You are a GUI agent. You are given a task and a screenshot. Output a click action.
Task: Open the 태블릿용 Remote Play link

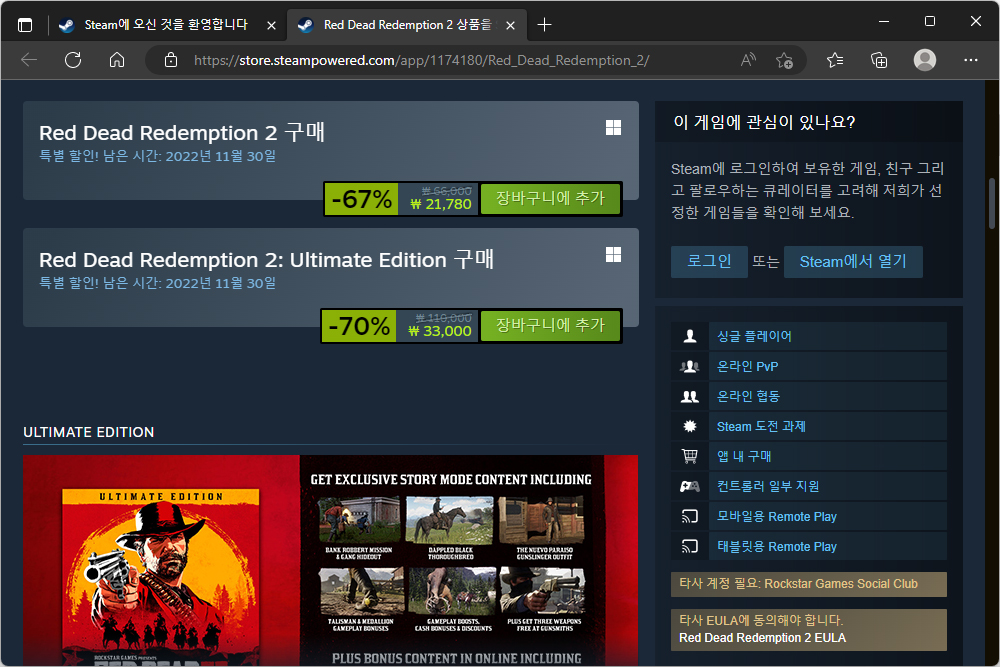(776, 546)
